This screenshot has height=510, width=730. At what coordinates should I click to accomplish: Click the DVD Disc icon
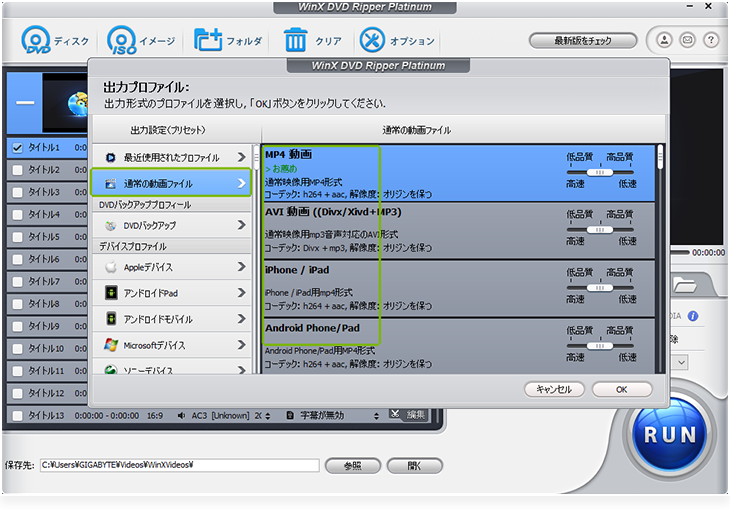[x=36, y=40]
